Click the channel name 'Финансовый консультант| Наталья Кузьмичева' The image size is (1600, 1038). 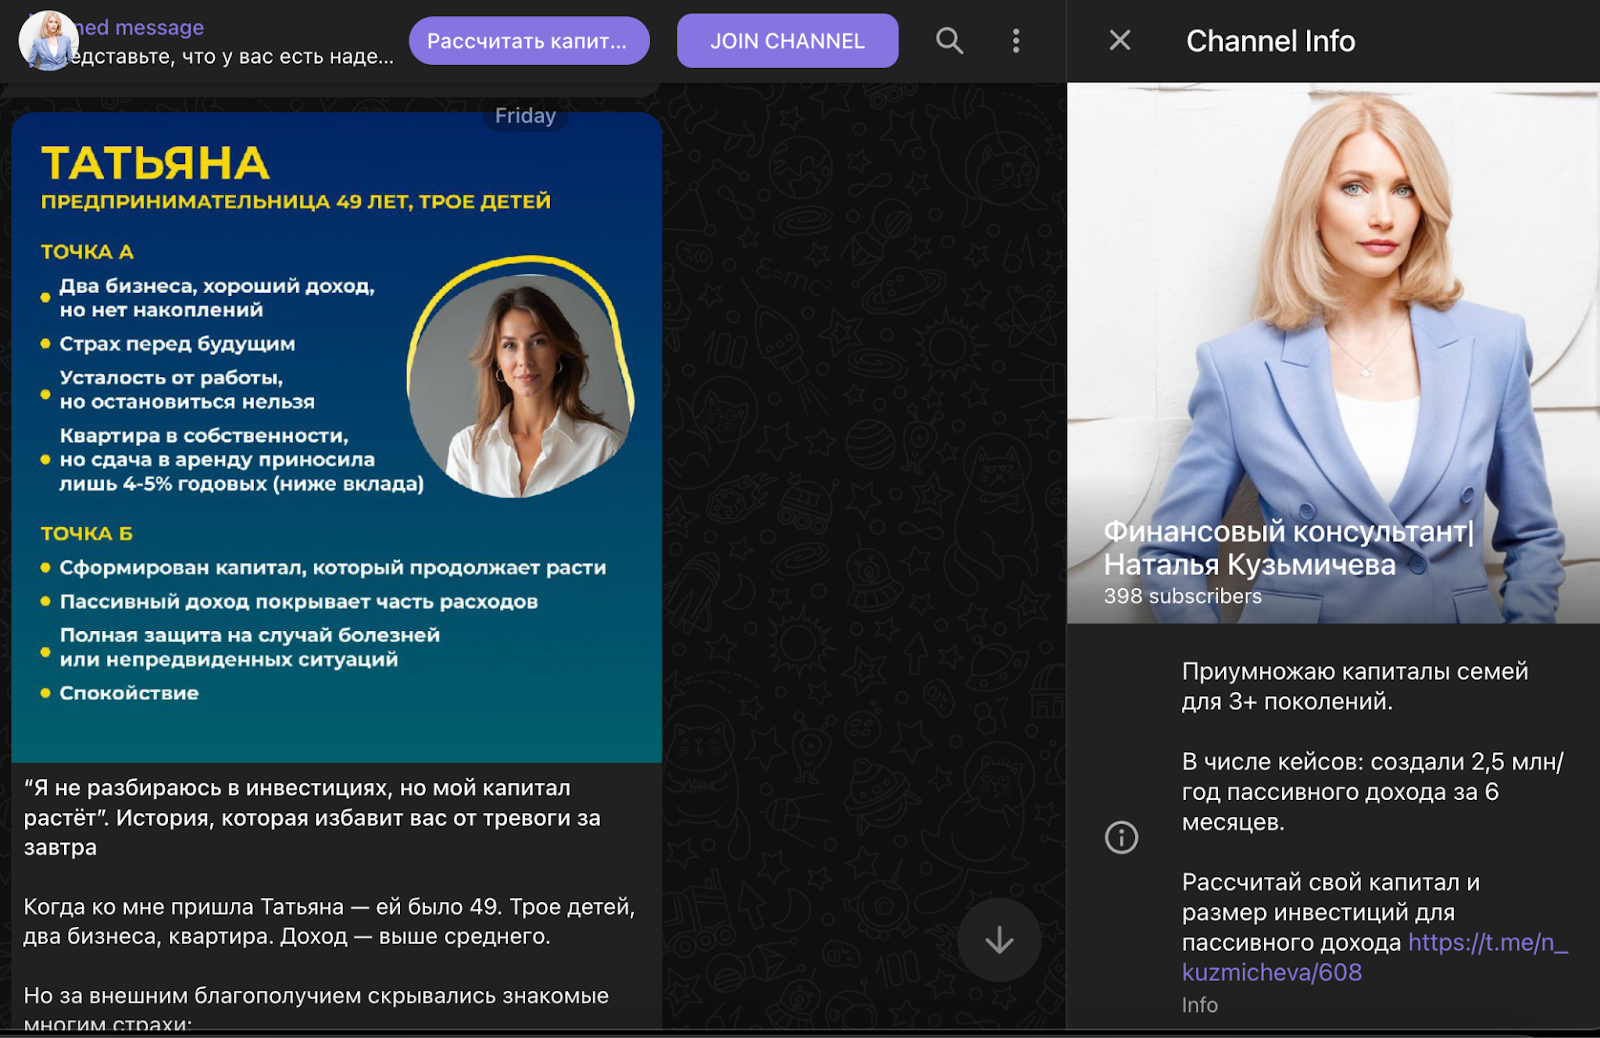[1289, 548]
